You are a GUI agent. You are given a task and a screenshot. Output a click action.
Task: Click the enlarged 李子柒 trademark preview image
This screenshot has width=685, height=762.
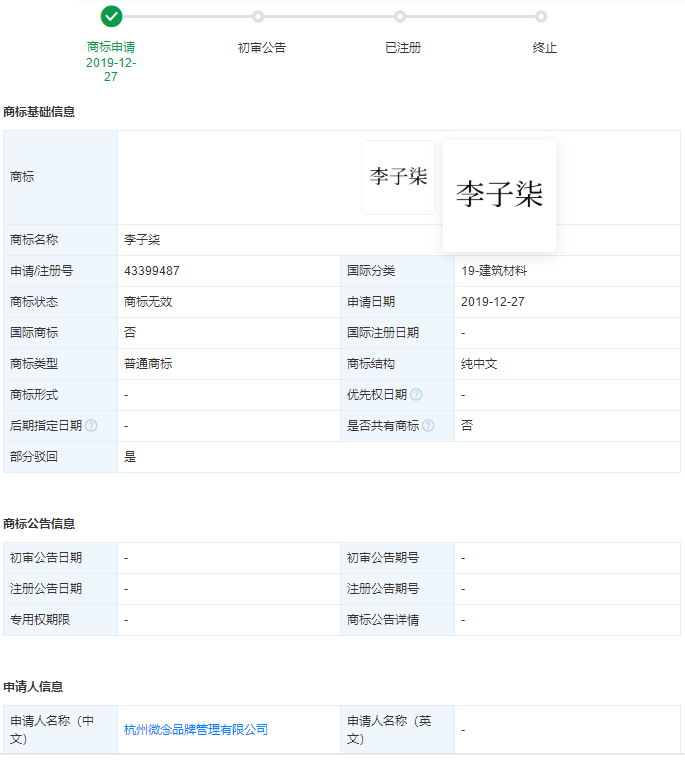[499, 196]
